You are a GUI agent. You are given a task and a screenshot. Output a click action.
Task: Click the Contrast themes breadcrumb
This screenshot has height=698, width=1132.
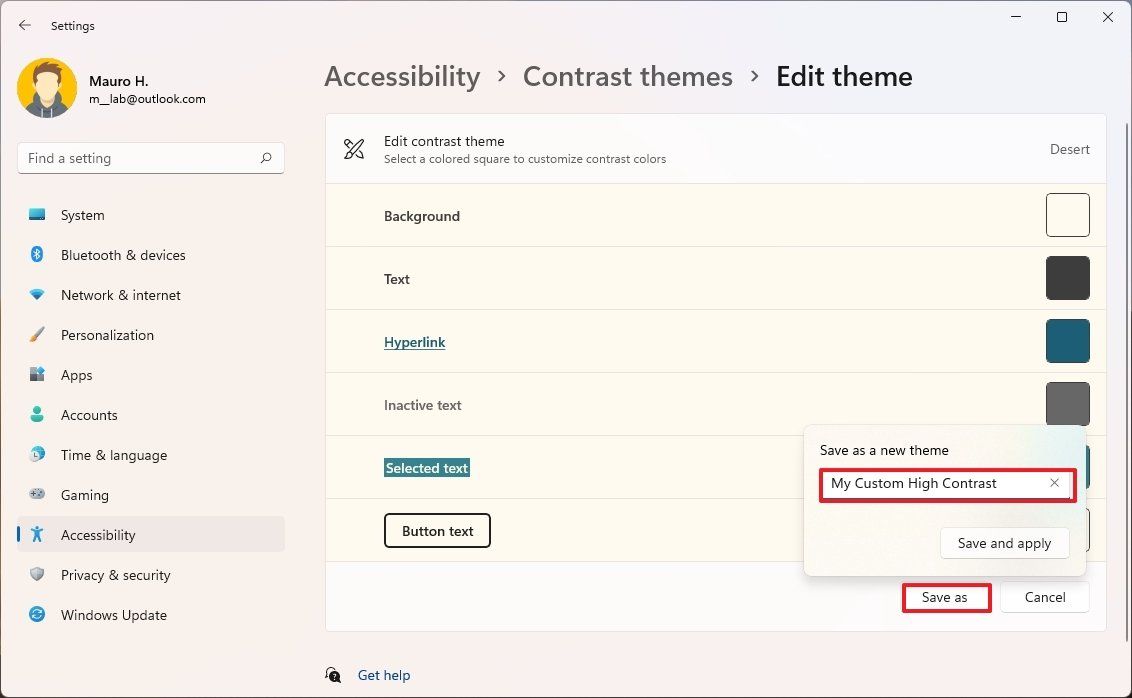point(628,76)
